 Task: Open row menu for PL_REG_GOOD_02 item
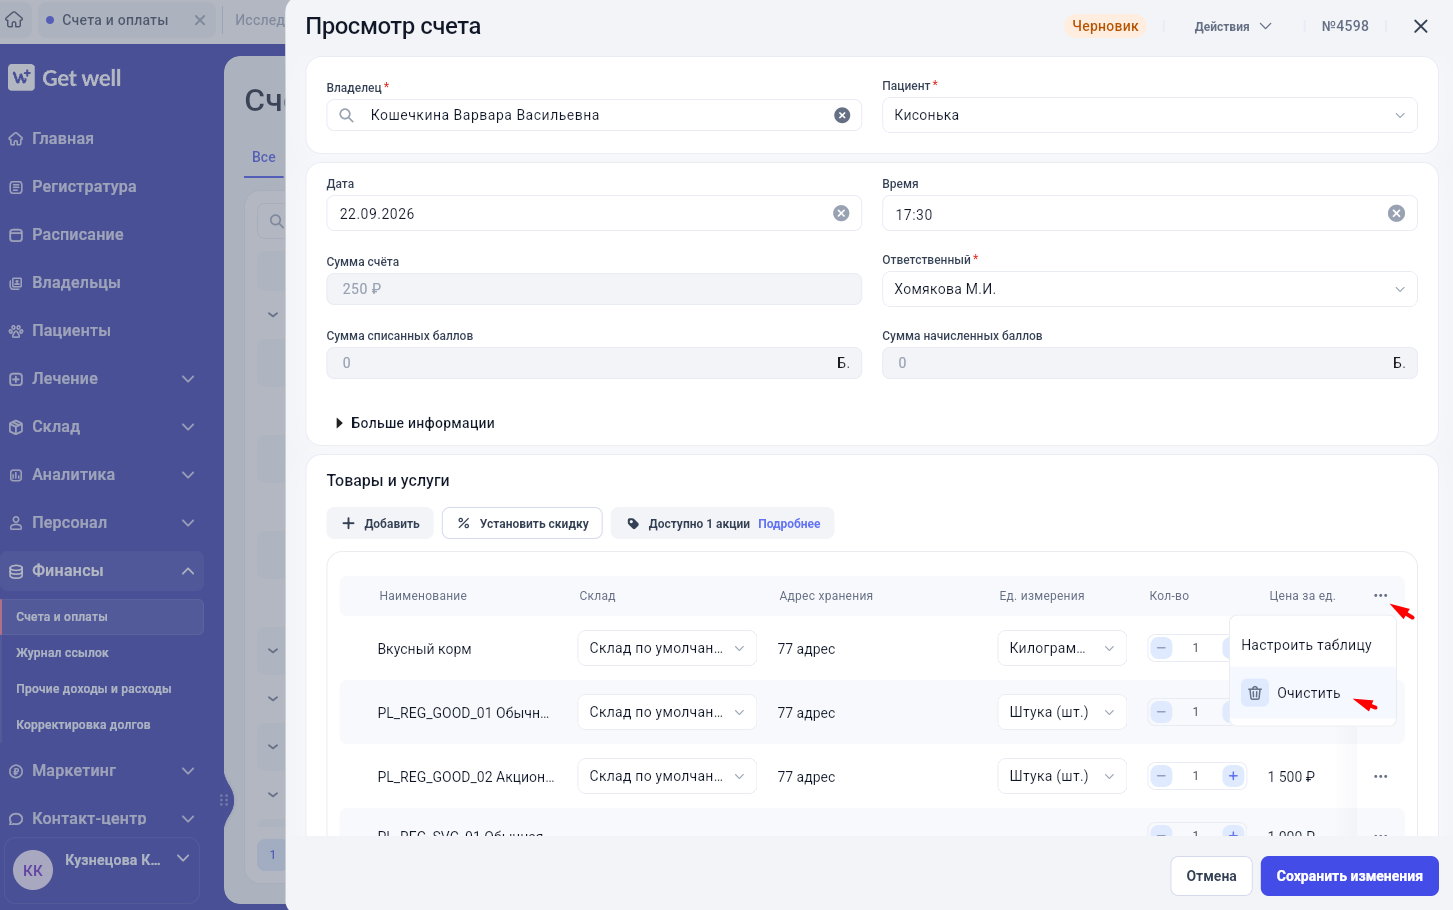point(1380,776)
